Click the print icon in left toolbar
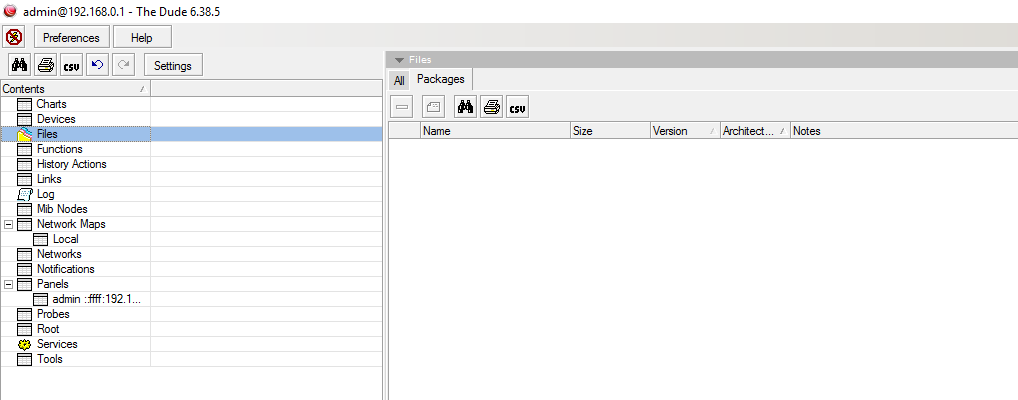This screenshot has width=1018, height=400. 45,65
